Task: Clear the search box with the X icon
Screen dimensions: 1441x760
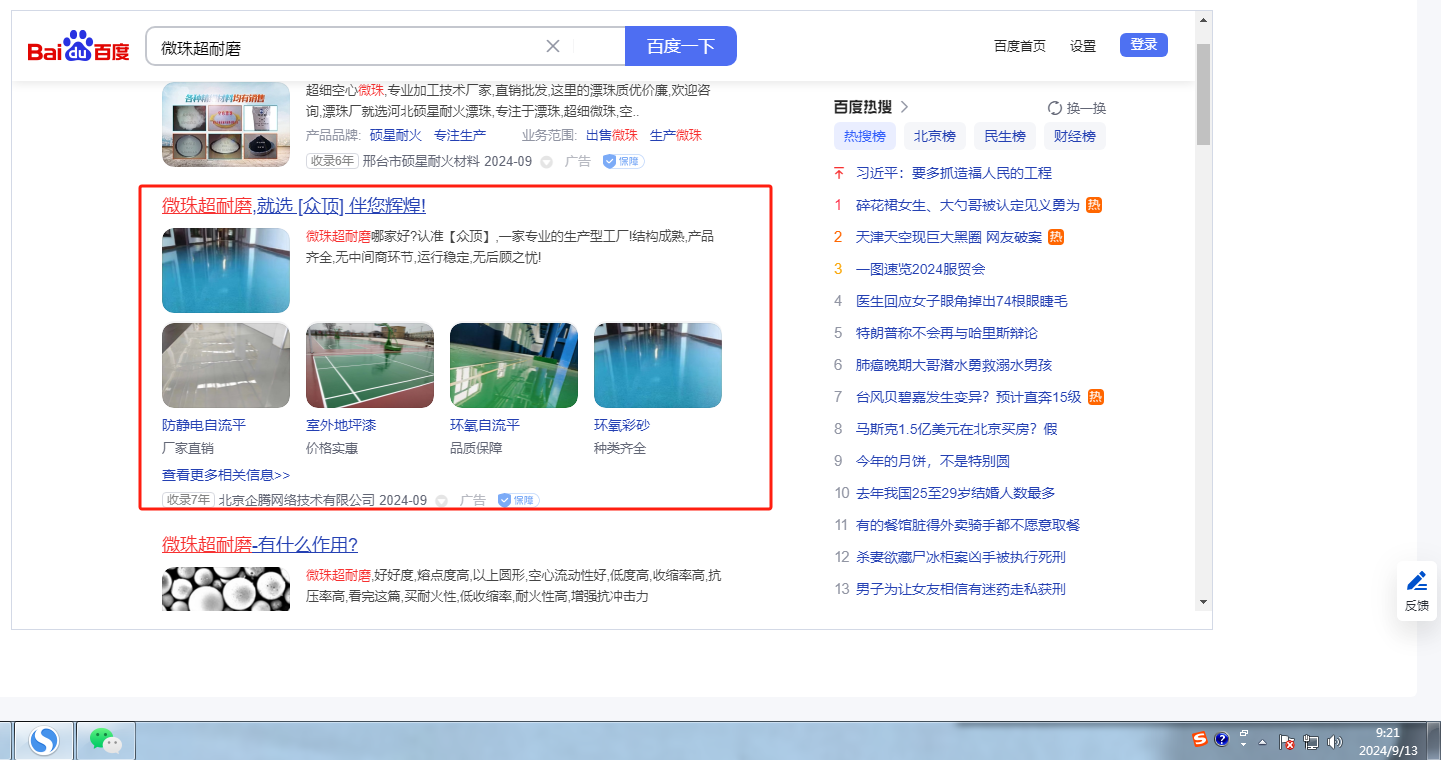Action: (553, 46)
